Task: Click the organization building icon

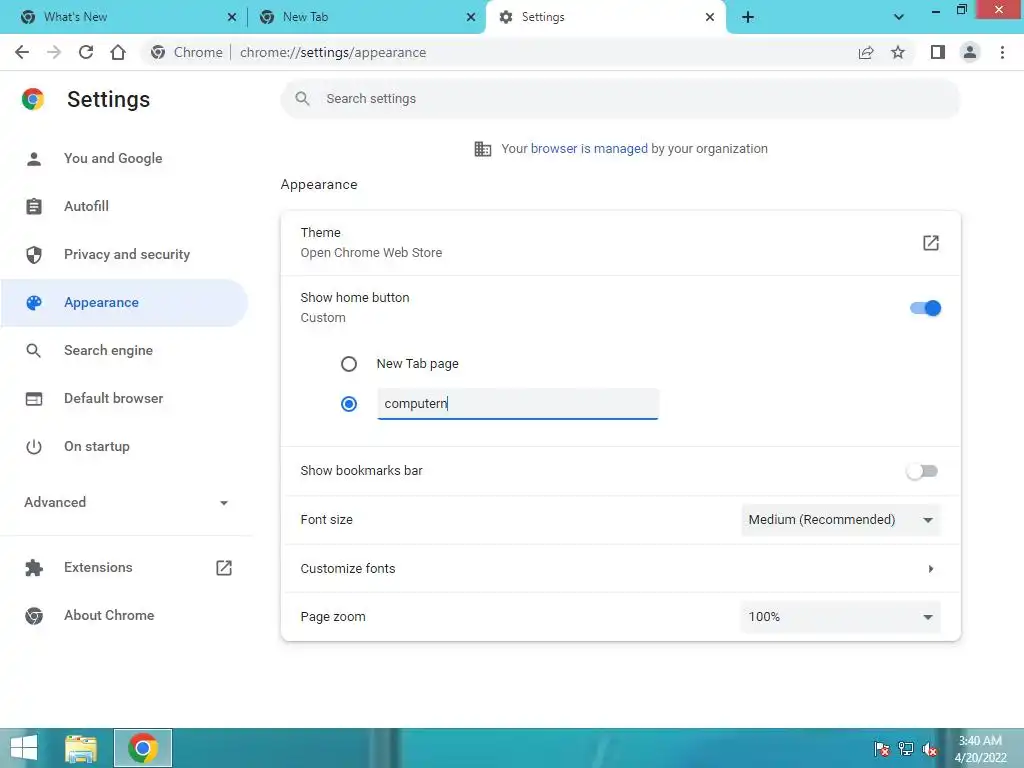Action: [x=483, y=149]
